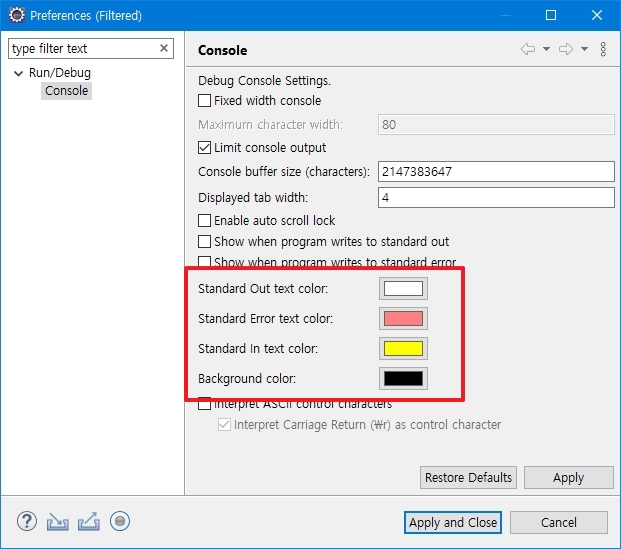Open Standard Out text color swatch
Viewport: 621px width, 549px height.
(x=403, y=288)
